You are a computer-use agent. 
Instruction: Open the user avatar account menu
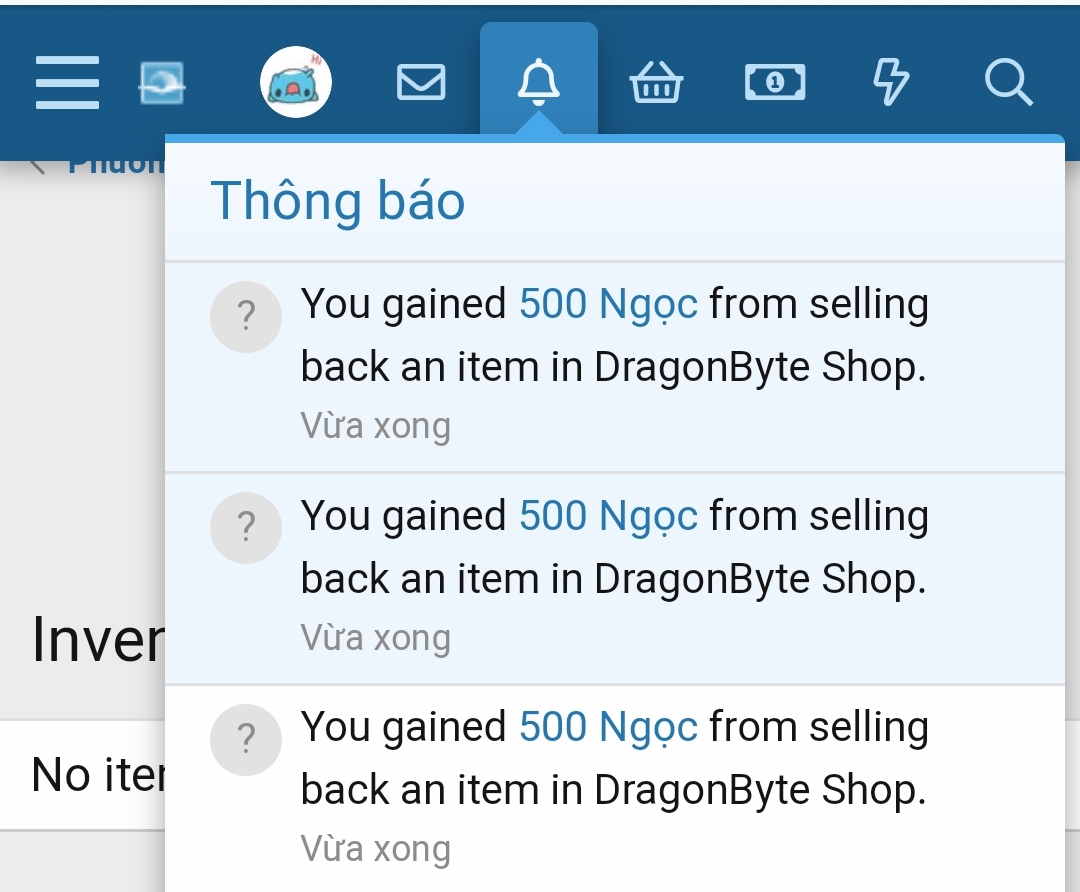(x=296, y=83)
